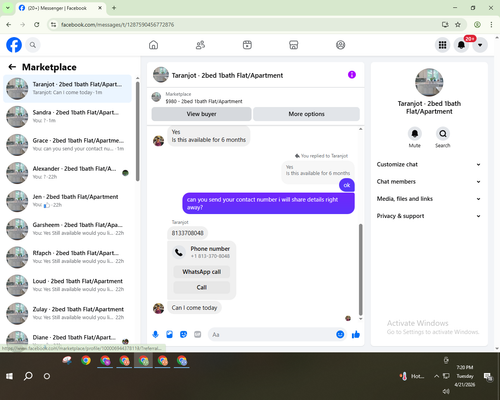Open notifications bell with 20+ badge
Screen dimensions: 500x400
coord(461,45)
